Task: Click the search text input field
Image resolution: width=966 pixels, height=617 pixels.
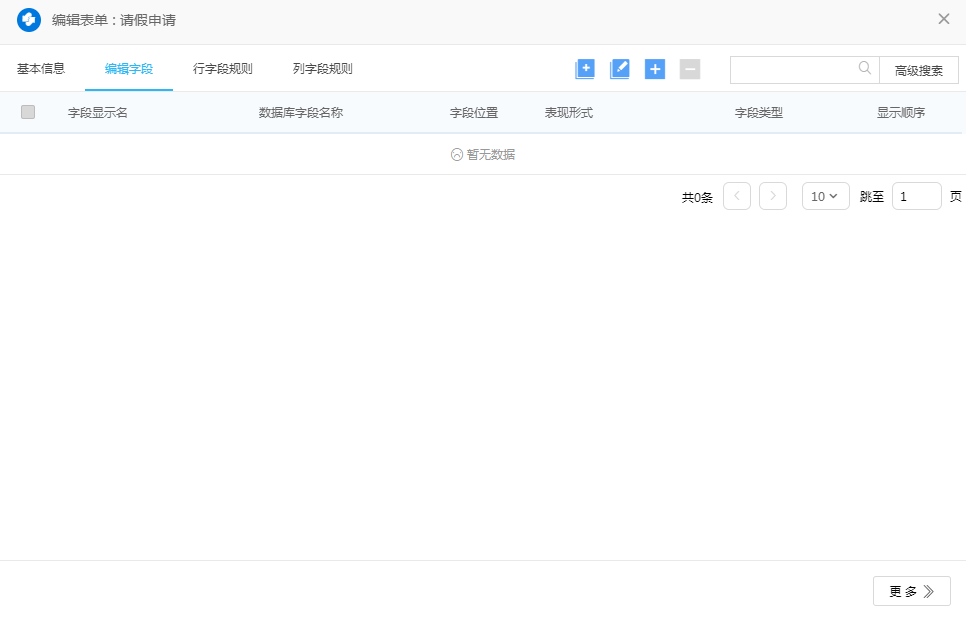Action: [x=793, y=69]
